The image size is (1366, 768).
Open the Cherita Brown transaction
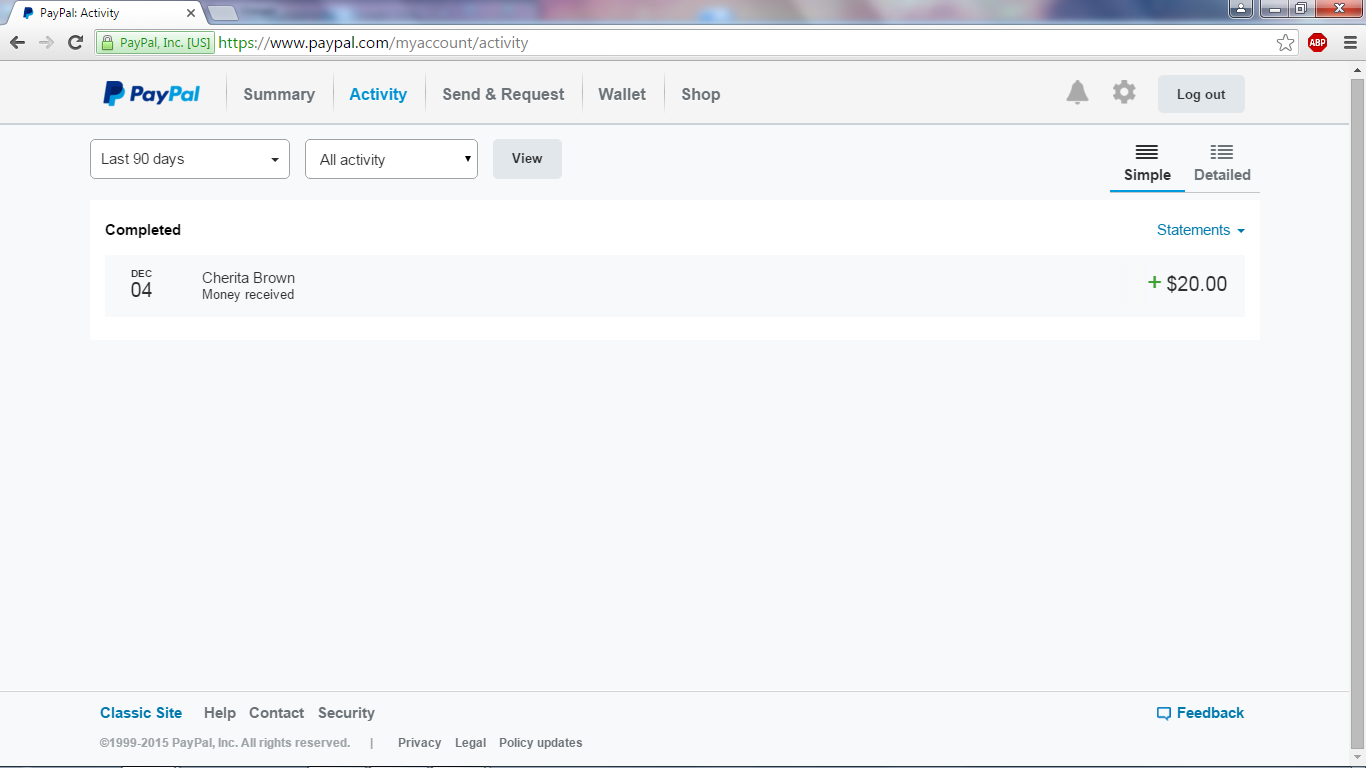click(x=675, y=286)
